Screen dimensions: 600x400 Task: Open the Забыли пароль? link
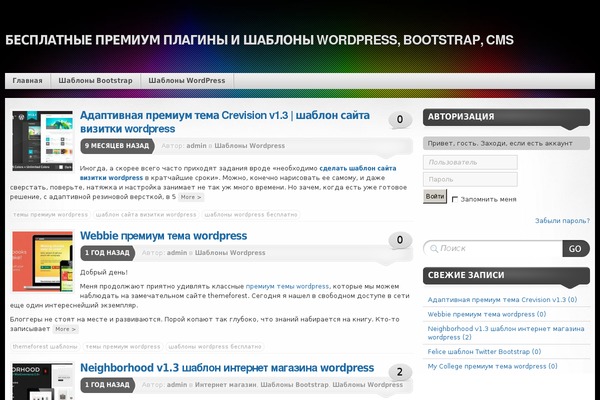click(562, 221)
